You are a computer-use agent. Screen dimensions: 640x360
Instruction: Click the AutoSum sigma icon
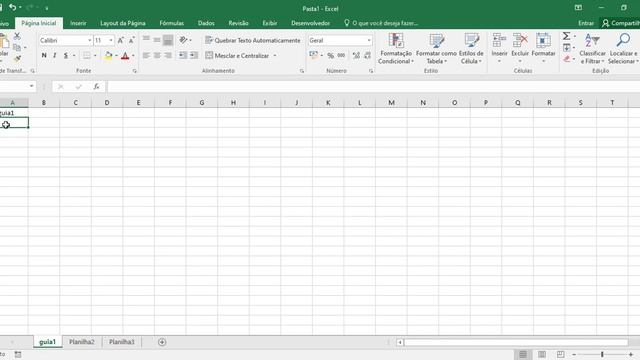pos(567,36)
